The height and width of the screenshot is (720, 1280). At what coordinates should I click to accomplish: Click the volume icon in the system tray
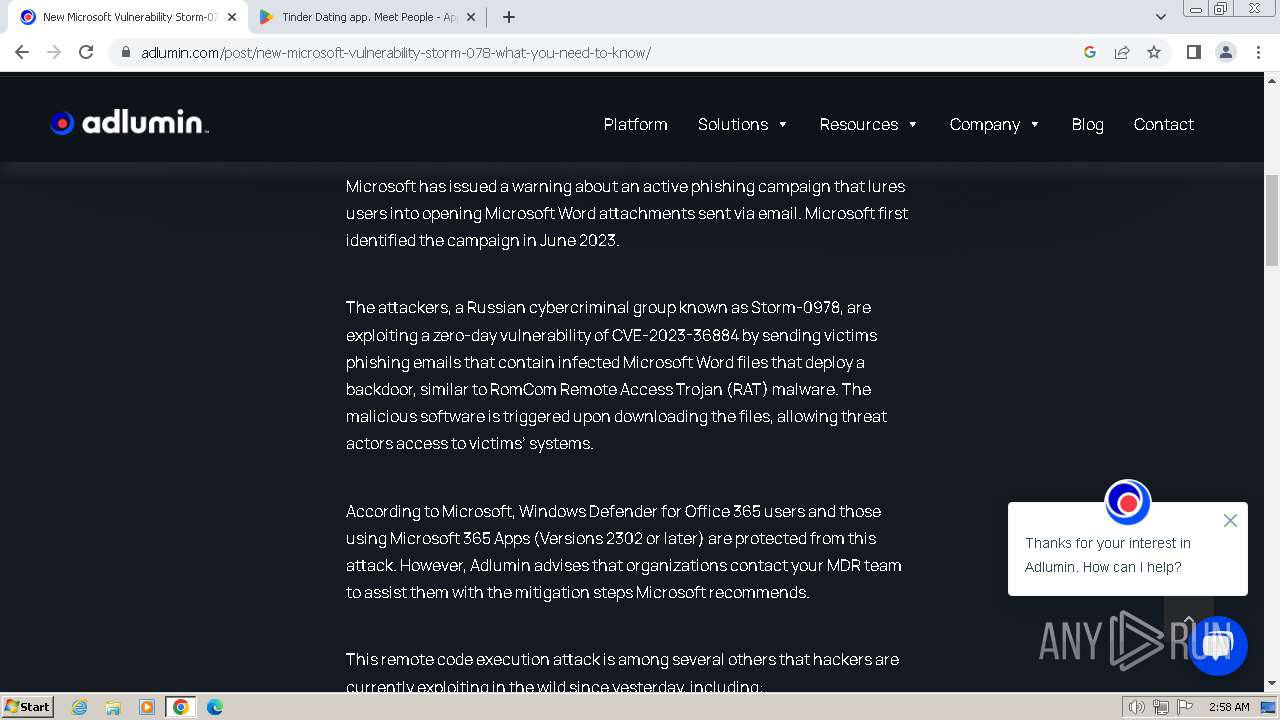(1137, 707)
